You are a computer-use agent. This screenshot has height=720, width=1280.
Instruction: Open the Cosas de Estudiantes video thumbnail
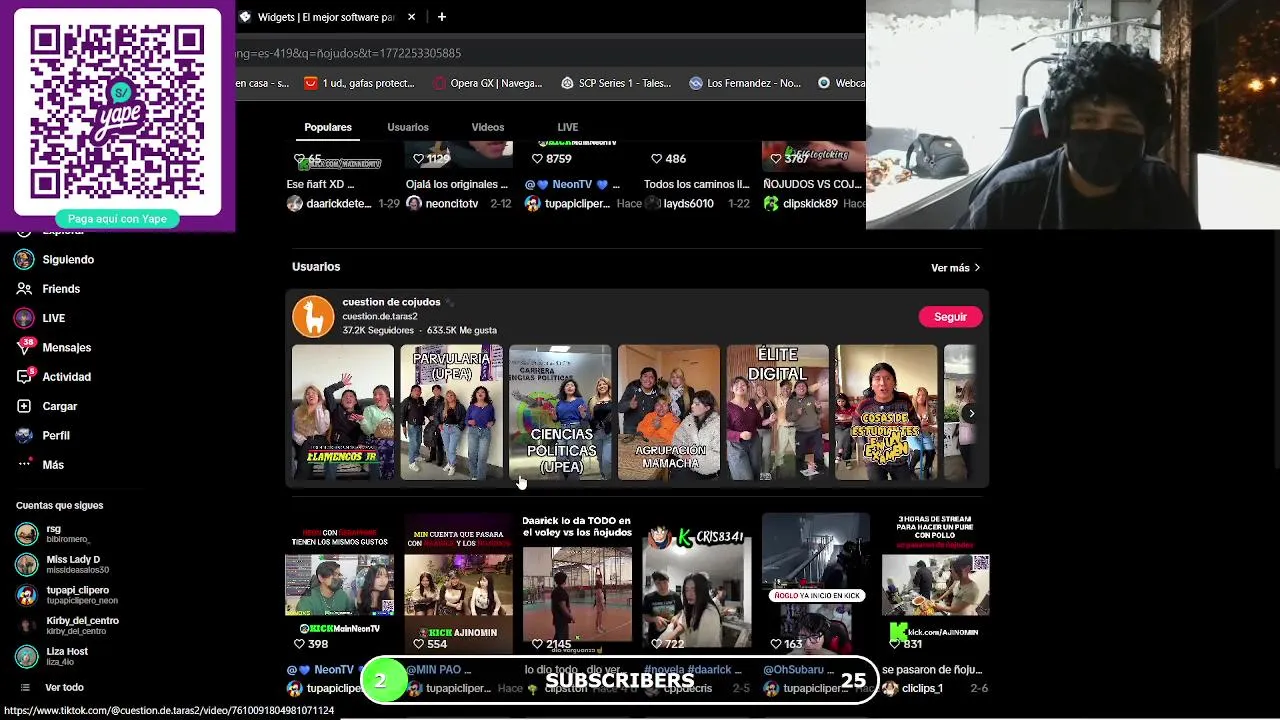[x=887, y=413]
